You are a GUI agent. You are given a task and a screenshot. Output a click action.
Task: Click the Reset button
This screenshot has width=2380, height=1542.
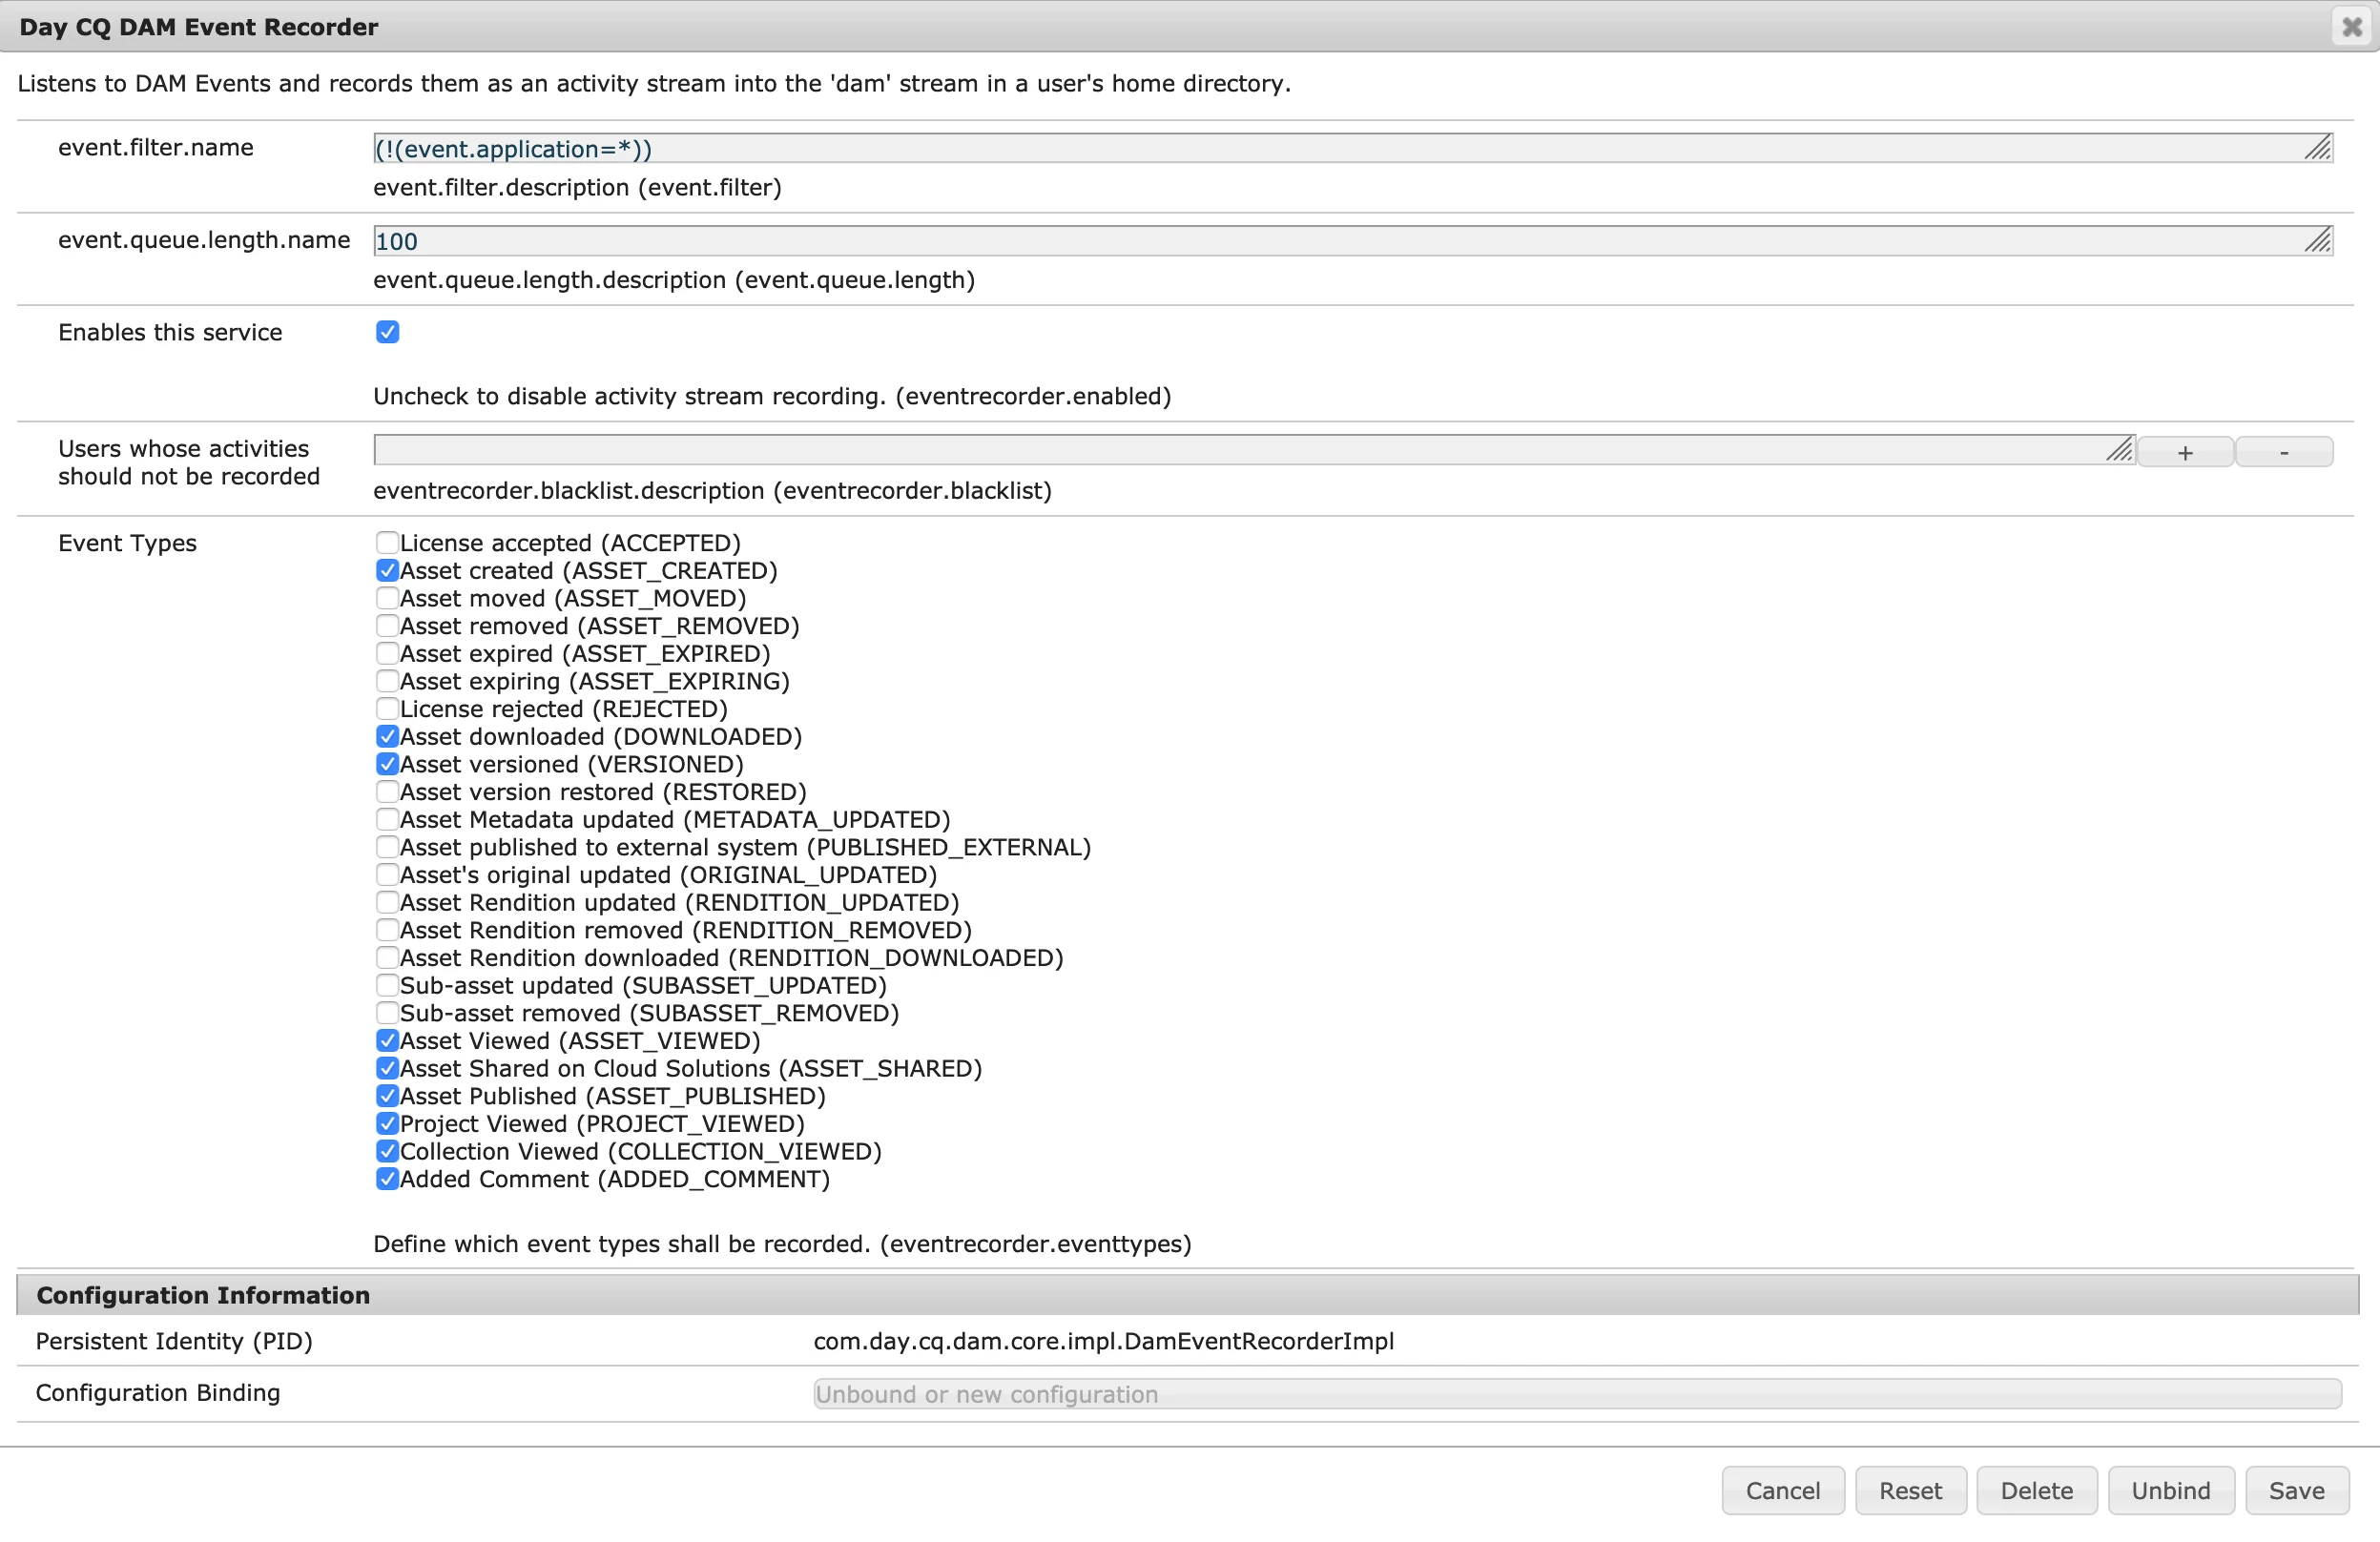[1910, 1490]
